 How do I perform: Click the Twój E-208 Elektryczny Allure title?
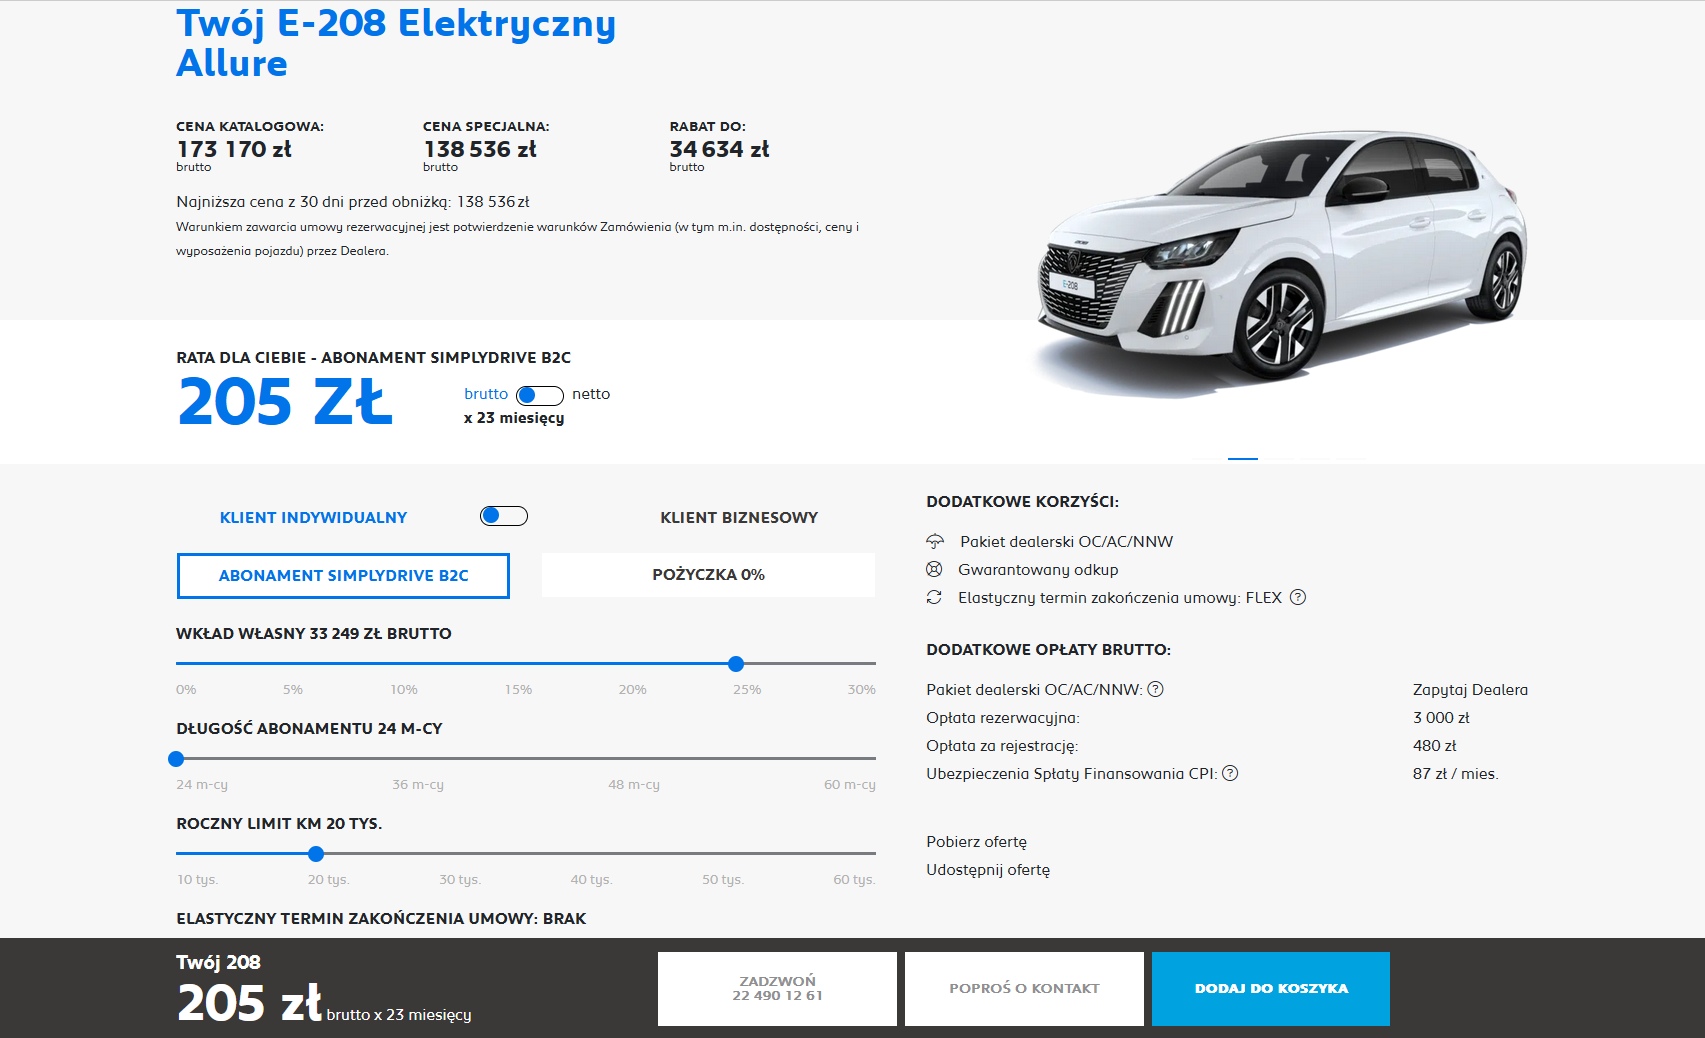point(396,43)
